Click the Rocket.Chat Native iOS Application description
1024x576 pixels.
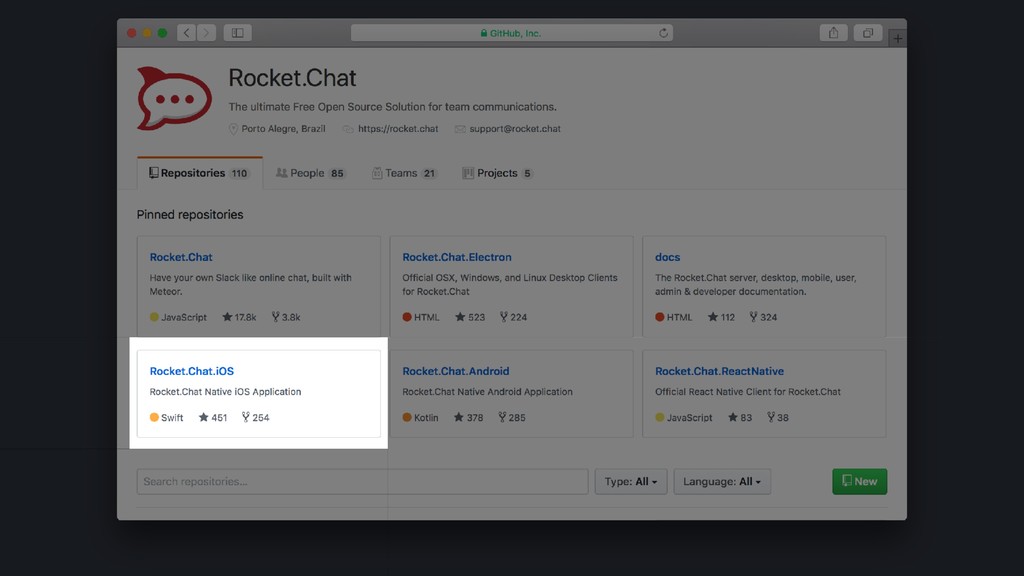point(225,392)
